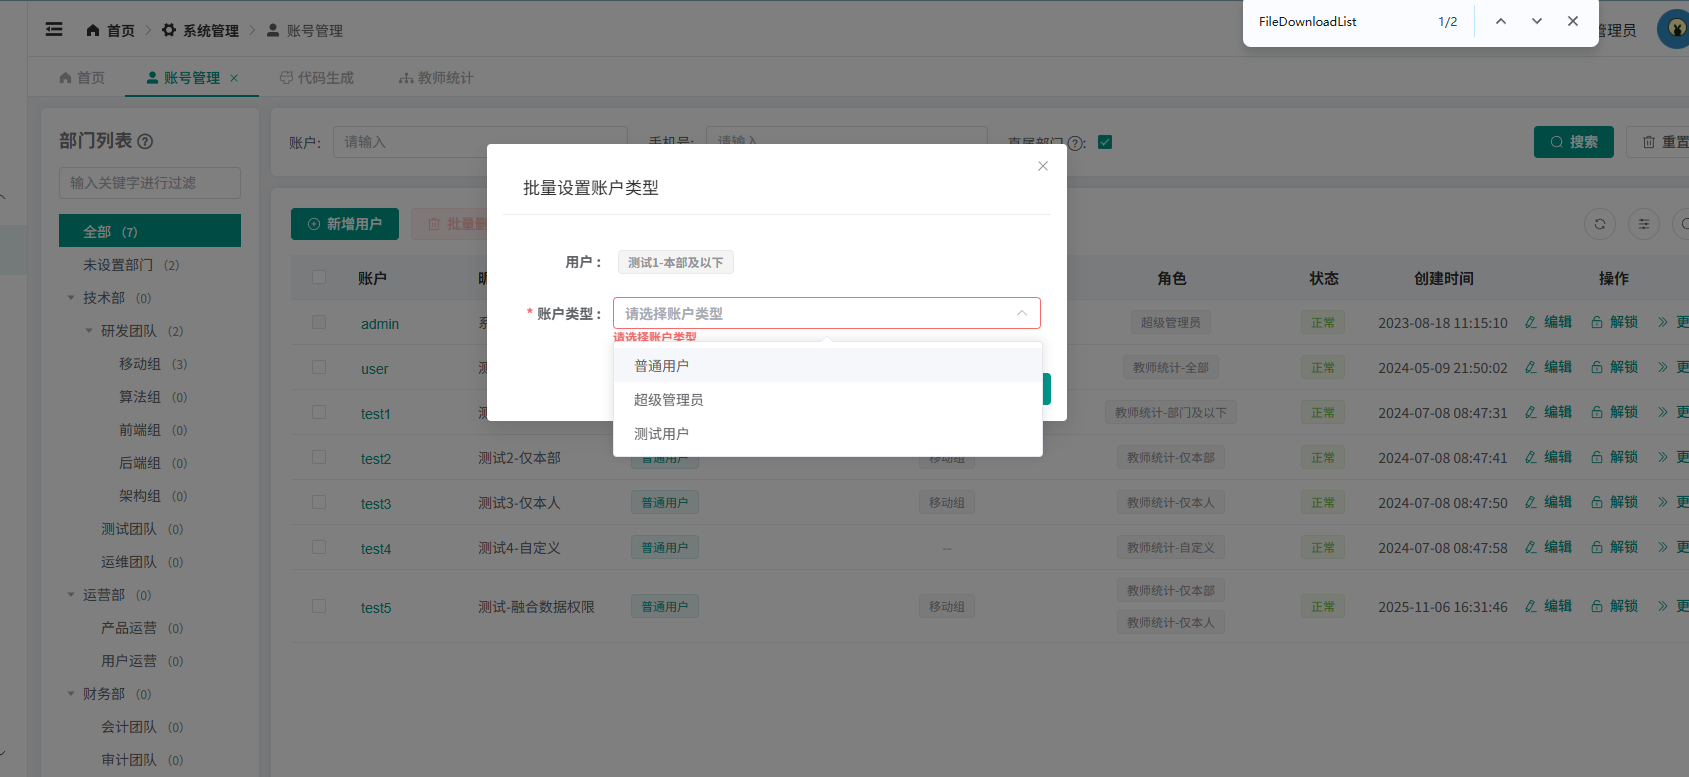
Task: Click the 搜索 button
Action: tap(1573, 142)
